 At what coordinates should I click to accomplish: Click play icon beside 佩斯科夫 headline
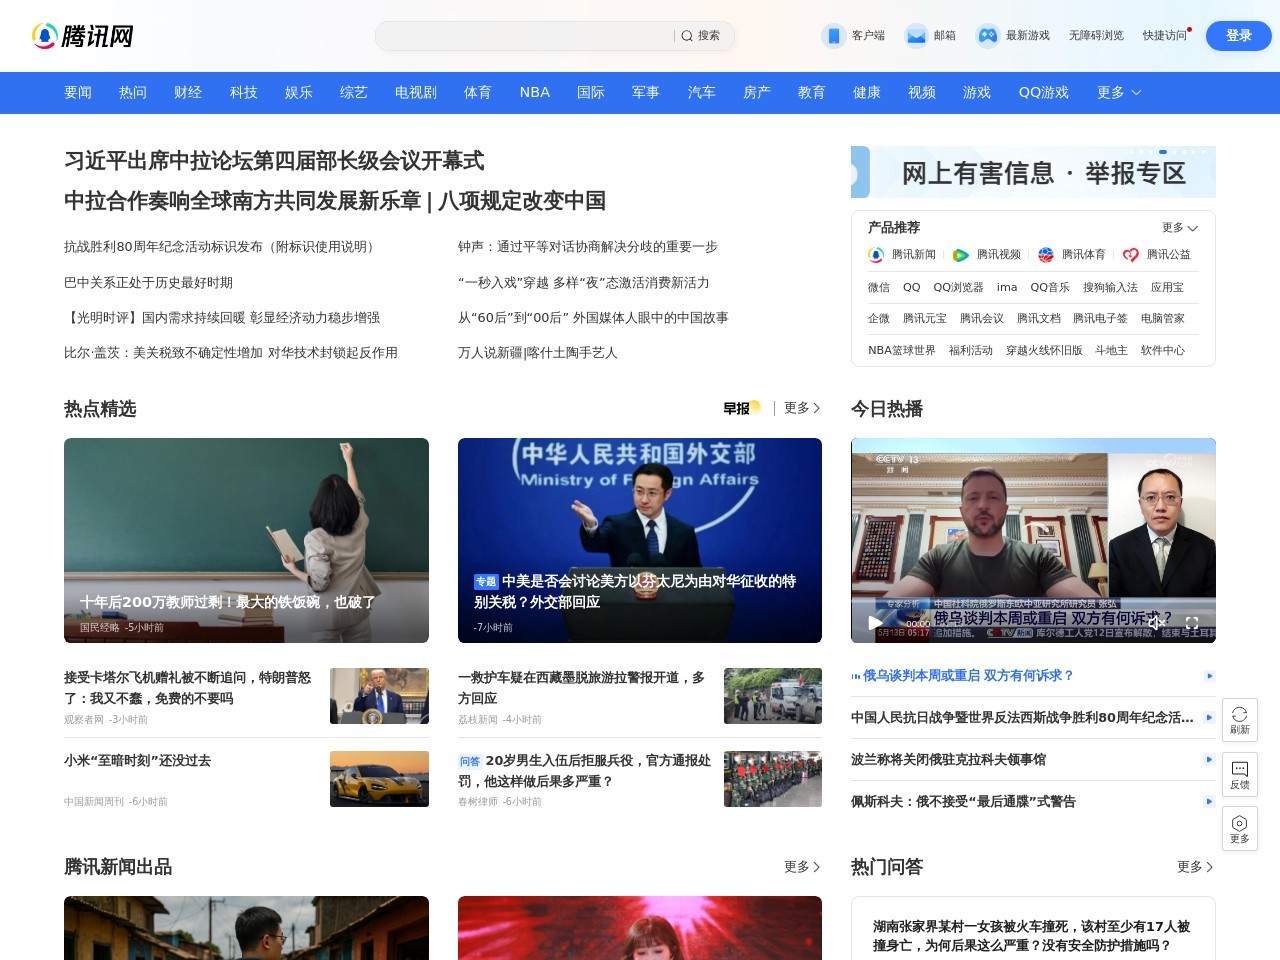pyautogui.click(x=1209, y=802)
